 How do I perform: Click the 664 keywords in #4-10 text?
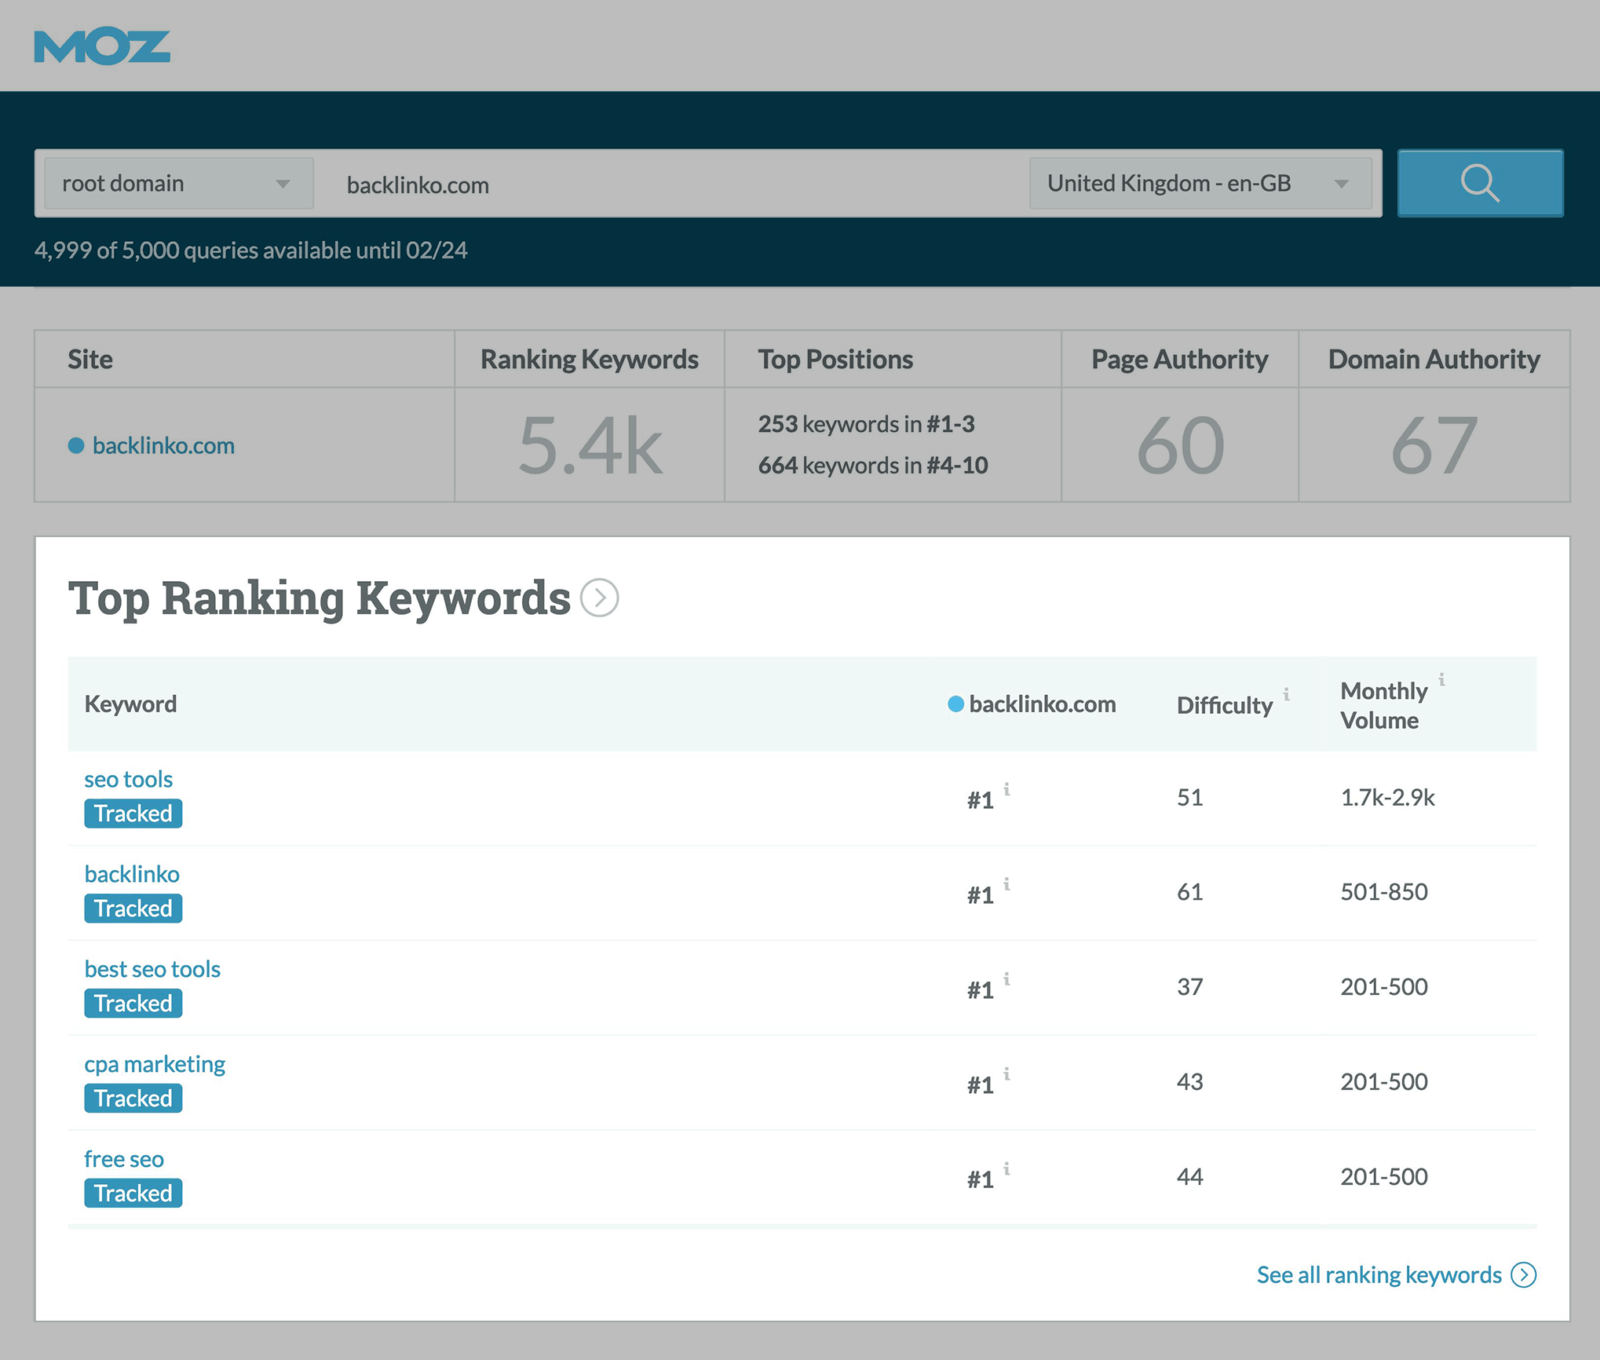(x=873, y=465)
